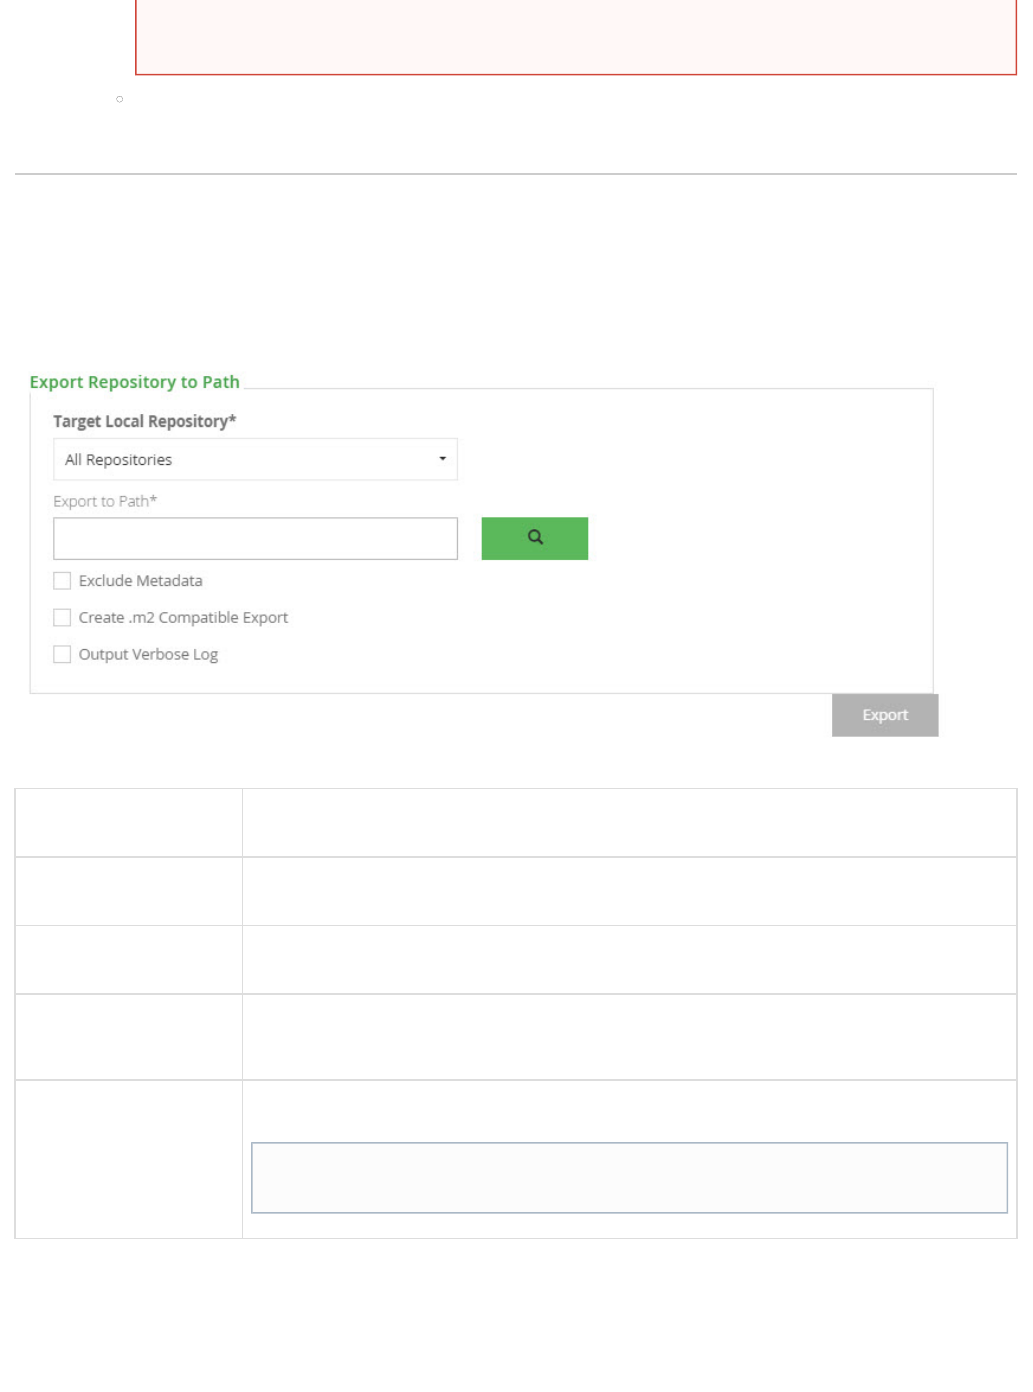
Task: Click the top-left cell of the empty table
Action: point(128,822)
